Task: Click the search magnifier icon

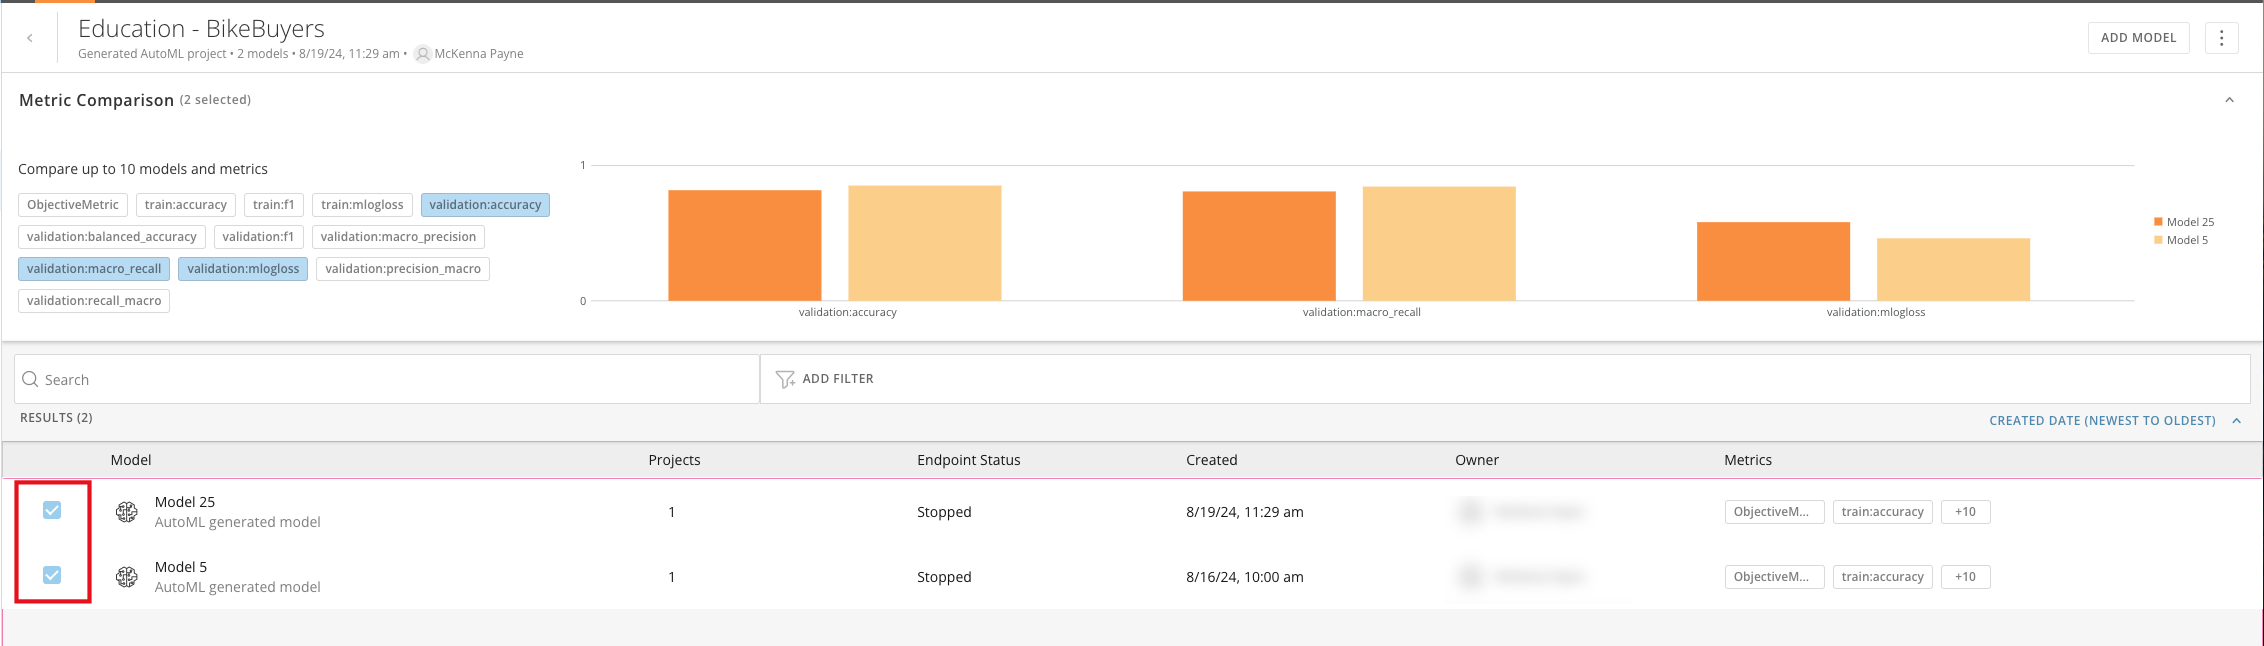Action: (x=30, y=380)
